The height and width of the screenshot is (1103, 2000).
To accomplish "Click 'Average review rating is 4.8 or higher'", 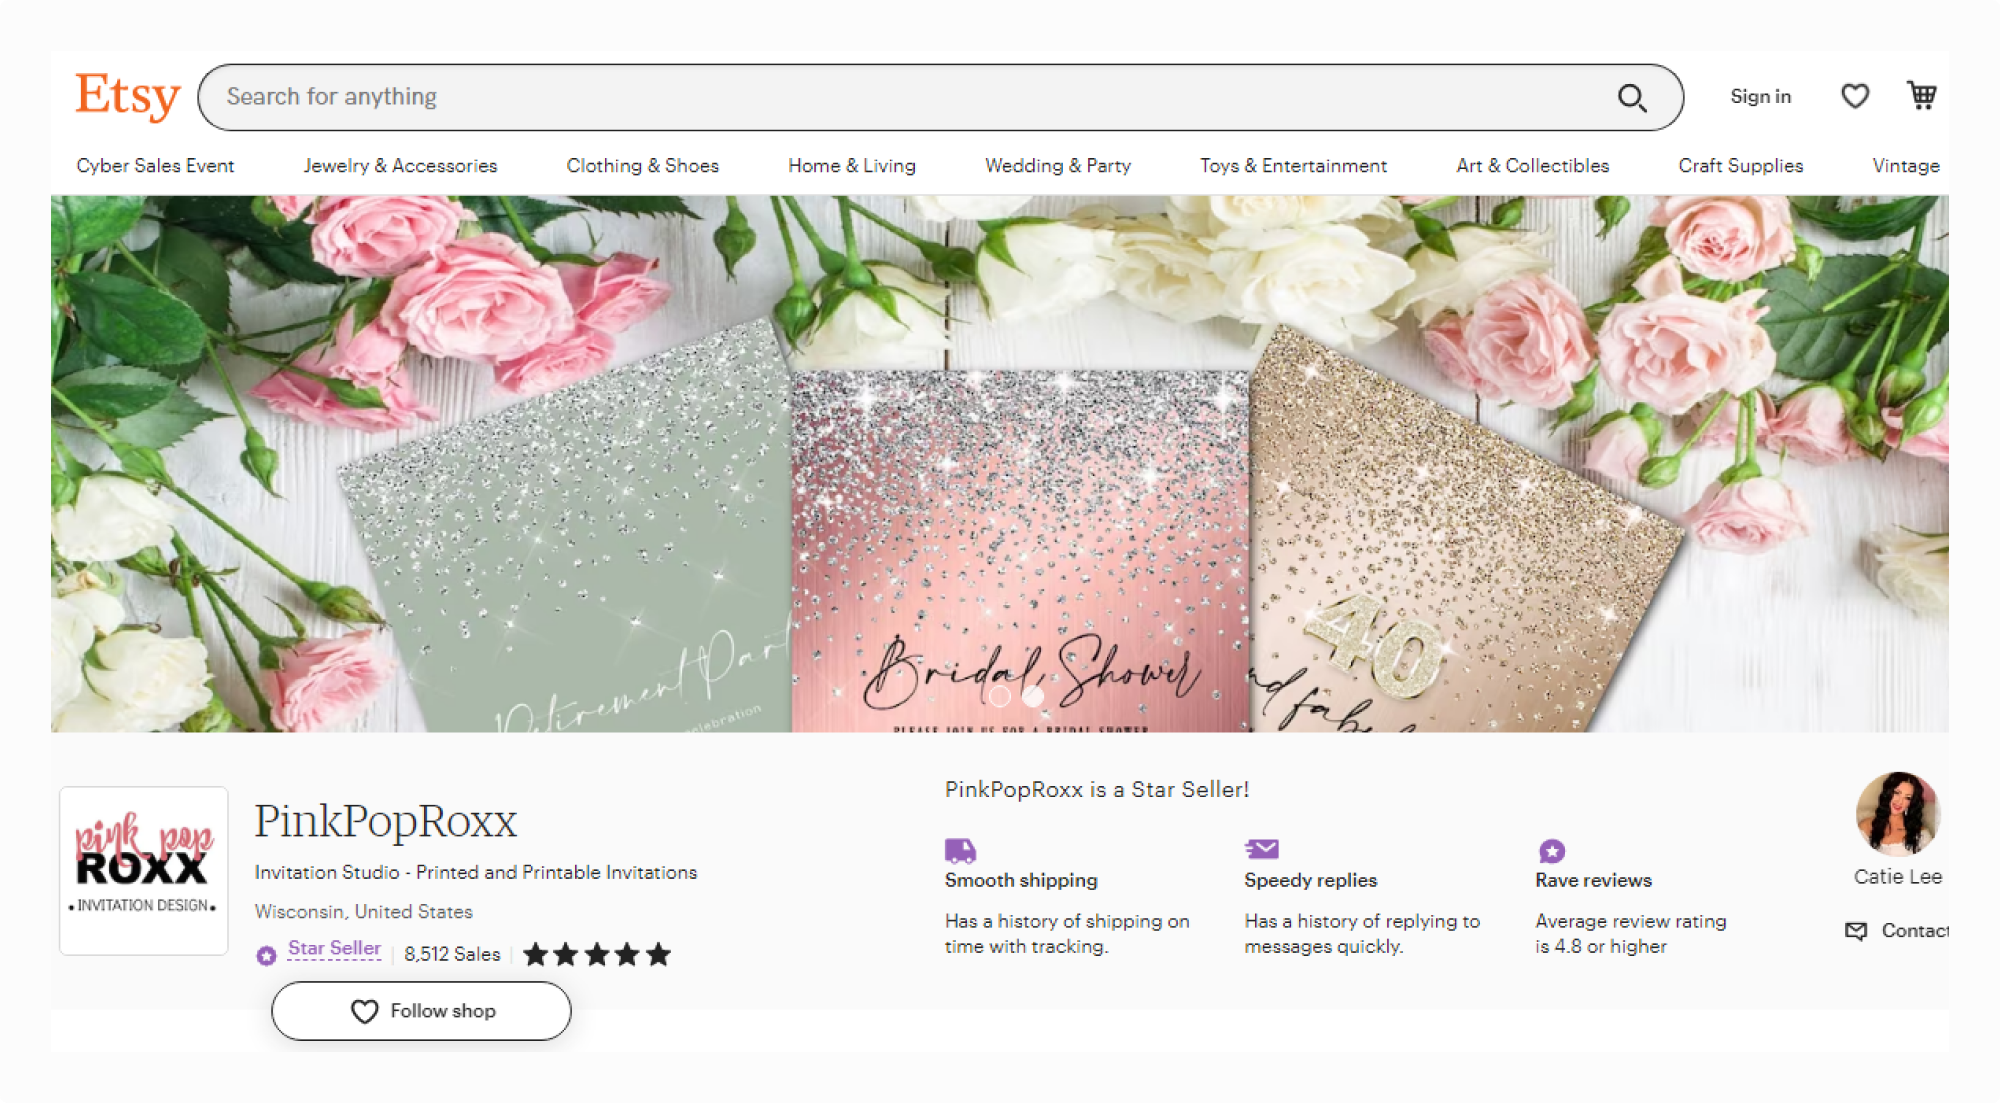I will coord(1630,934).
